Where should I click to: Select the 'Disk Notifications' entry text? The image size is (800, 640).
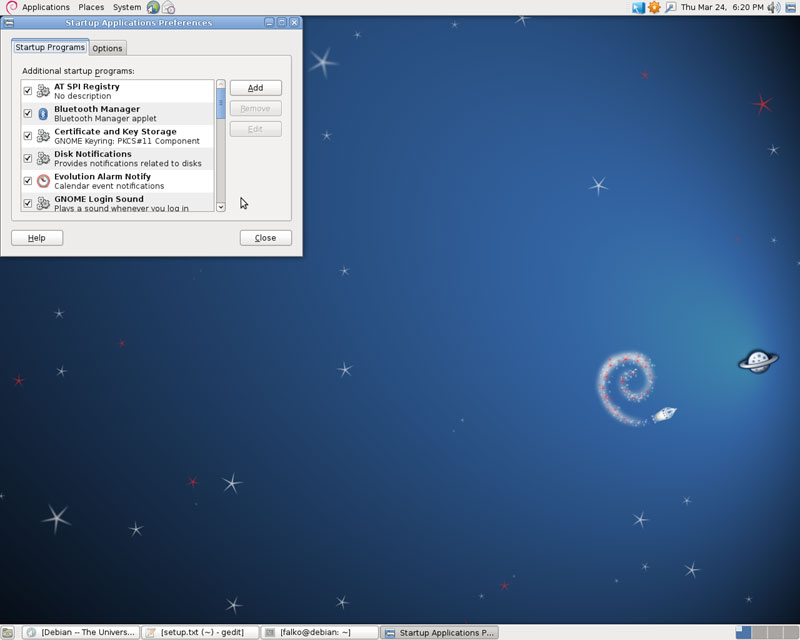[93, 154]
